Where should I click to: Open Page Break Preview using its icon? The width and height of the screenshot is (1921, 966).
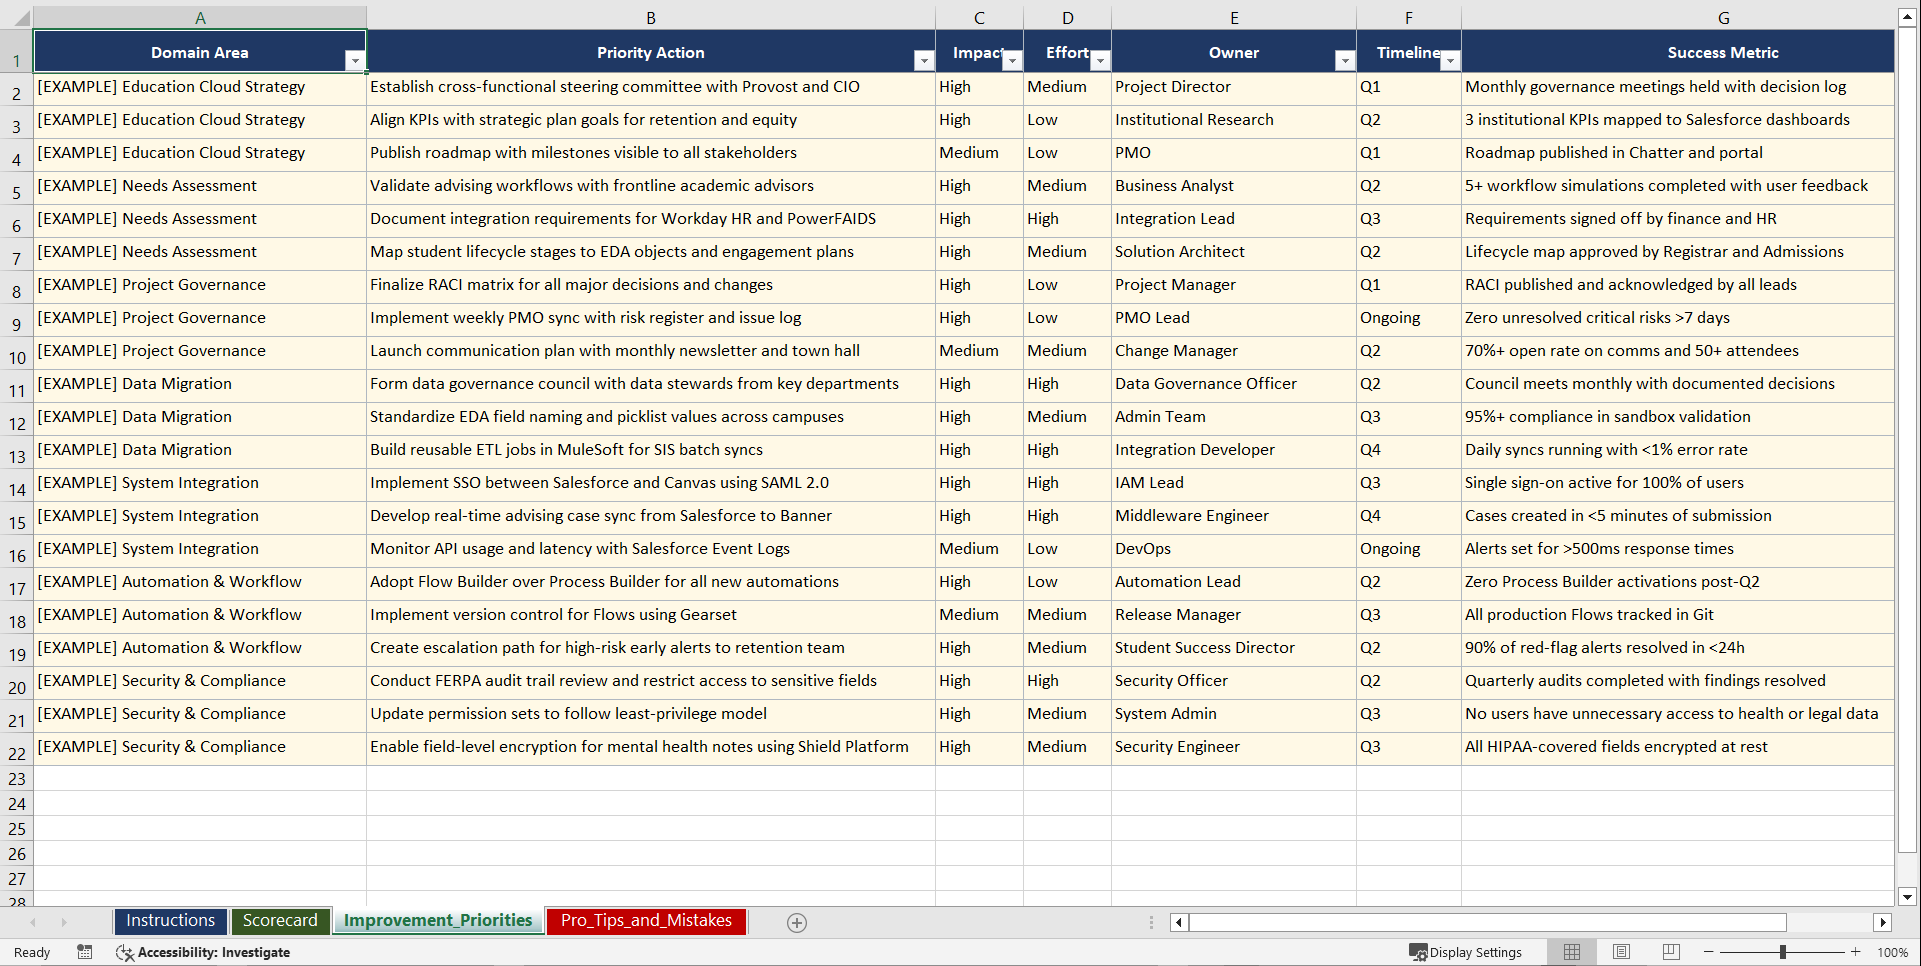1671,951
